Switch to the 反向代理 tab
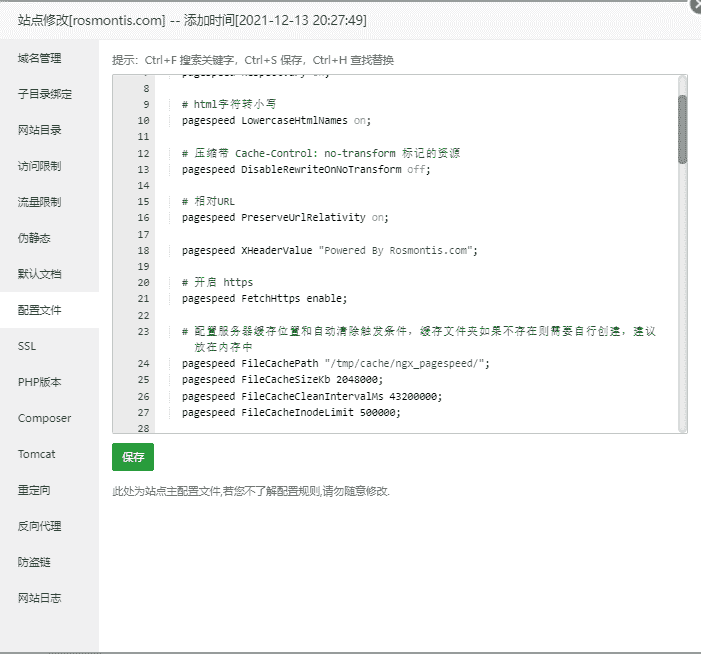The height and width of the screenshot is (654, 701). click(x=49, y=526)
